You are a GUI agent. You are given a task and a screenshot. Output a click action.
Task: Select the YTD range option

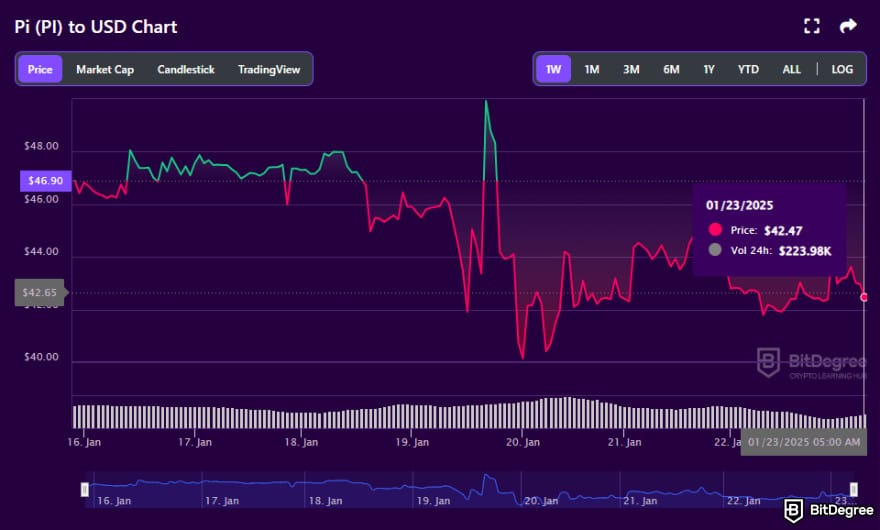(x=748, y=69)
